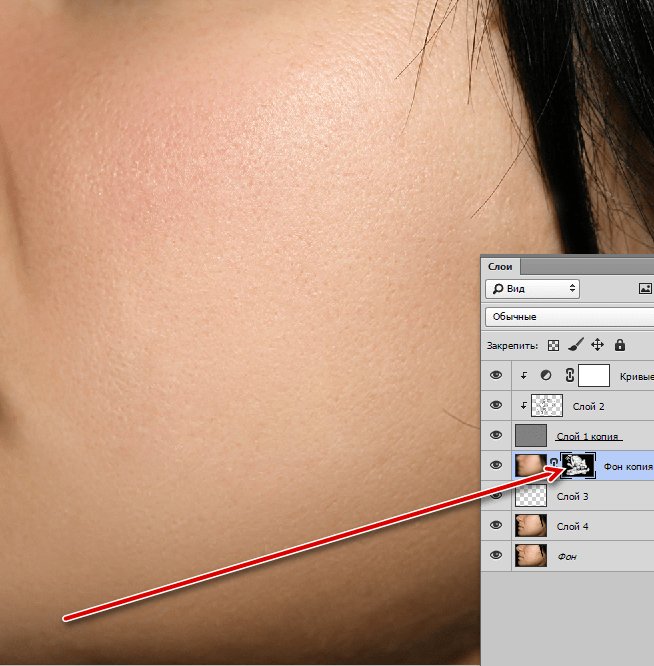
Task: Toggle visibility of Слой 2
Action: tap(496, 405)
